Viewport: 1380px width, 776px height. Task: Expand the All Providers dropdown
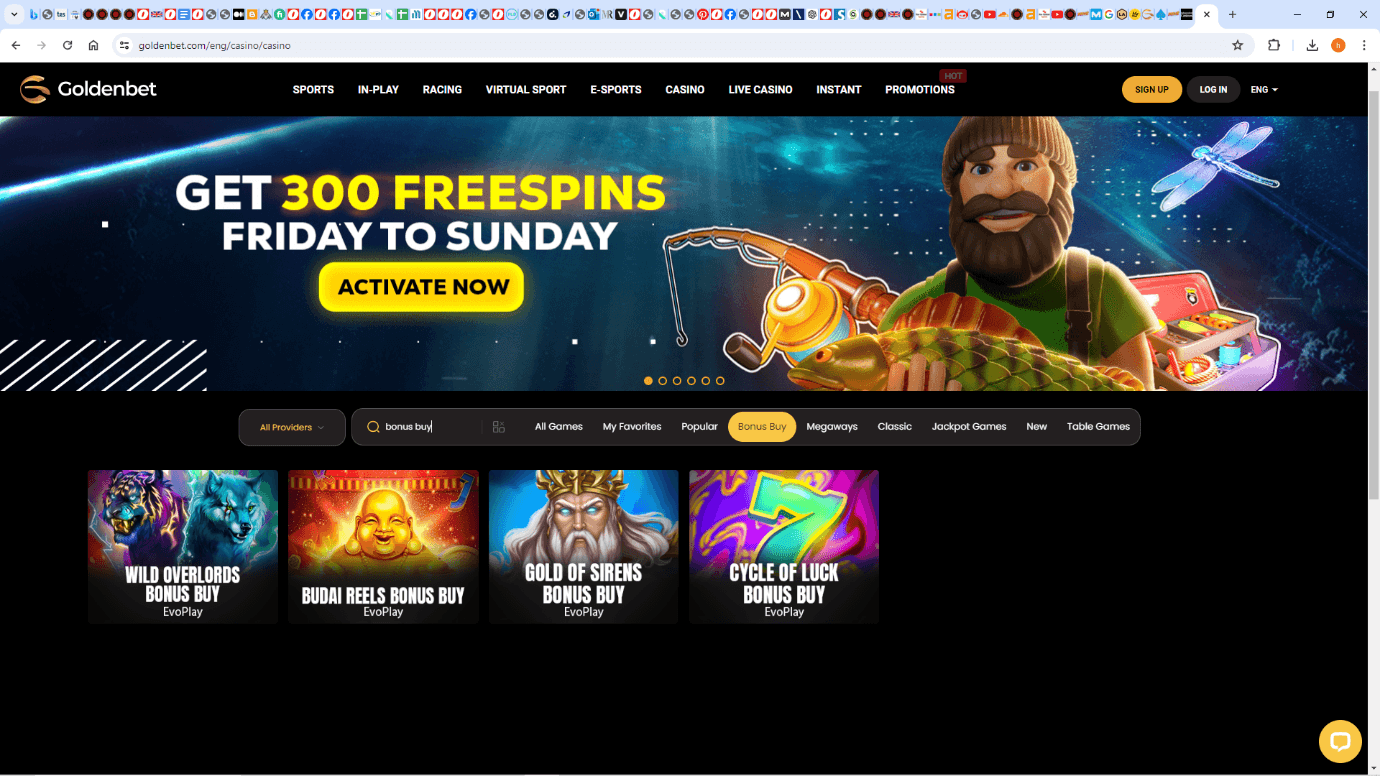292,427
